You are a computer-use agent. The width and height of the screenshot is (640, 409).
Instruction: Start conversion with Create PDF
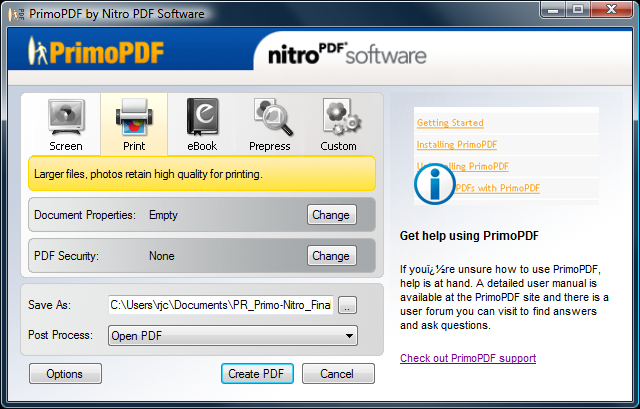coord(257,373)
